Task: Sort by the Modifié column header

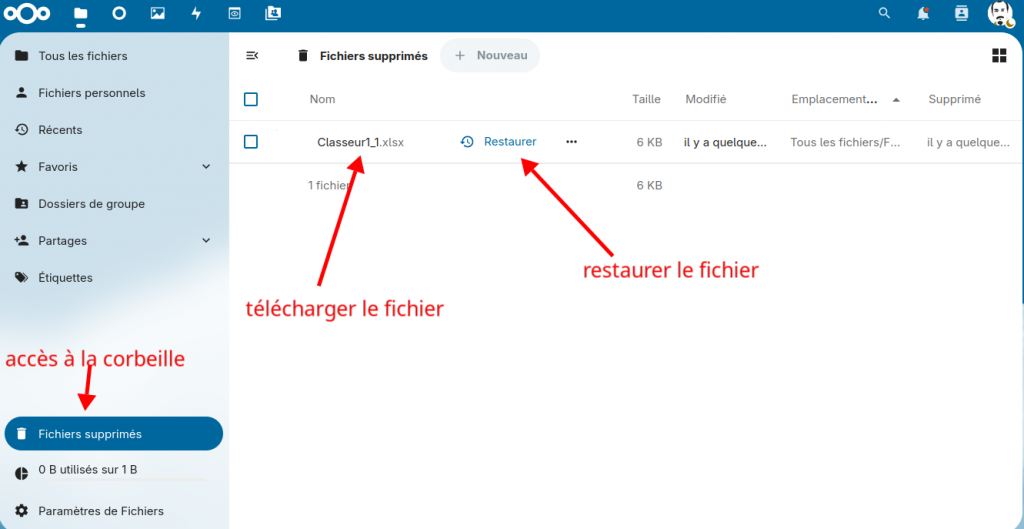Action: [x=706, y=99]
